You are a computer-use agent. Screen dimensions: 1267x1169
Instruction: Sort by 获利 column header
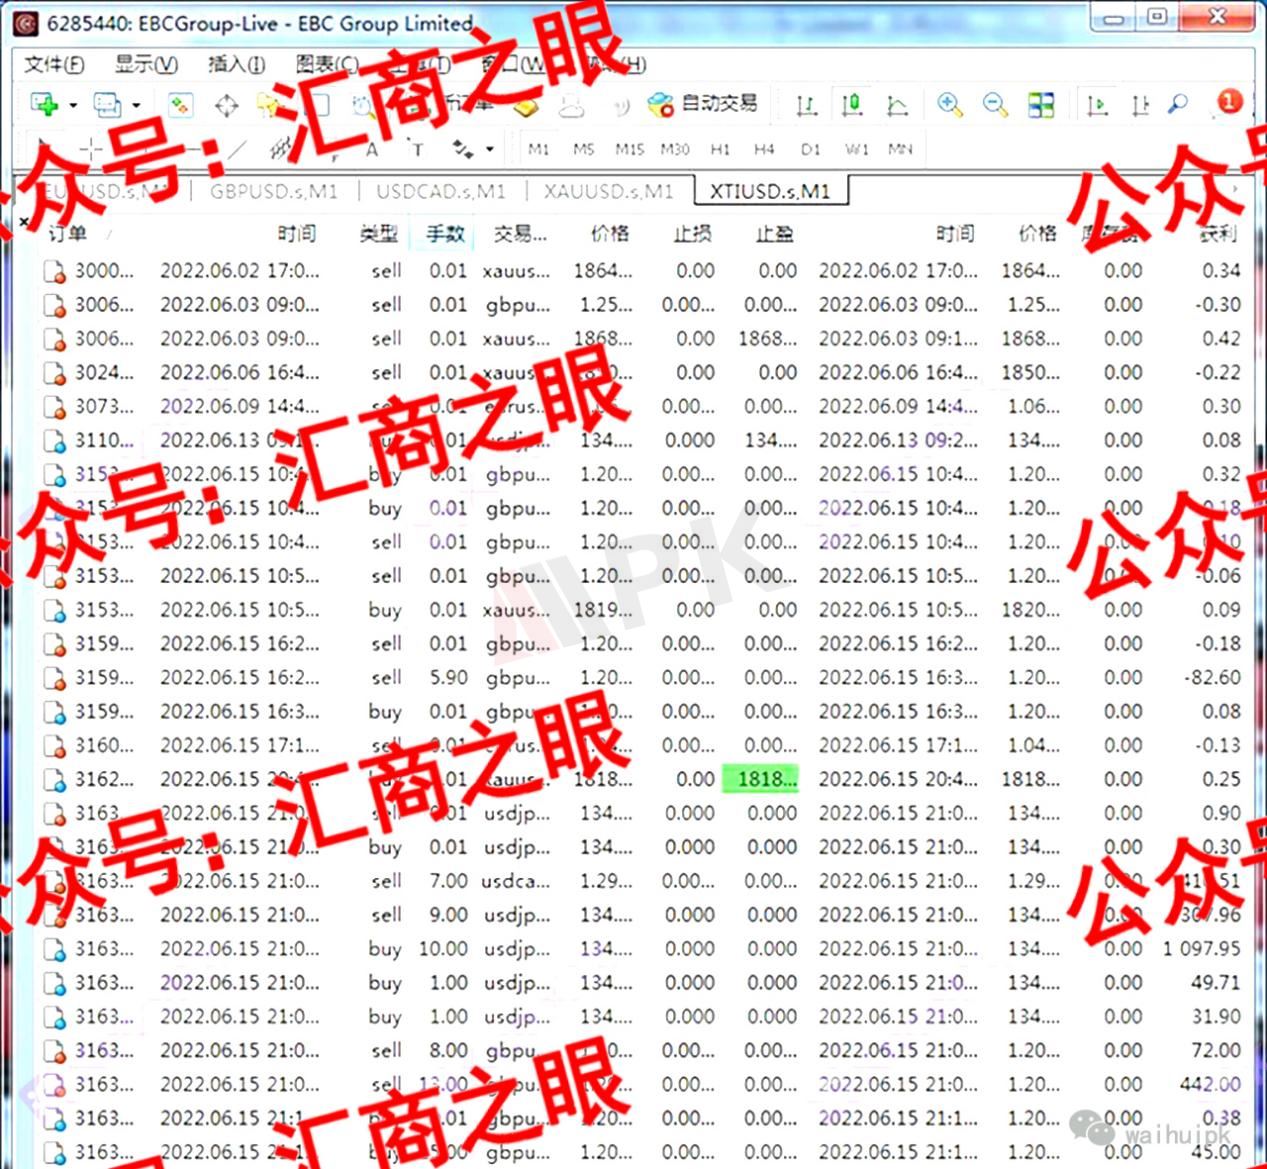(1218, 234)
